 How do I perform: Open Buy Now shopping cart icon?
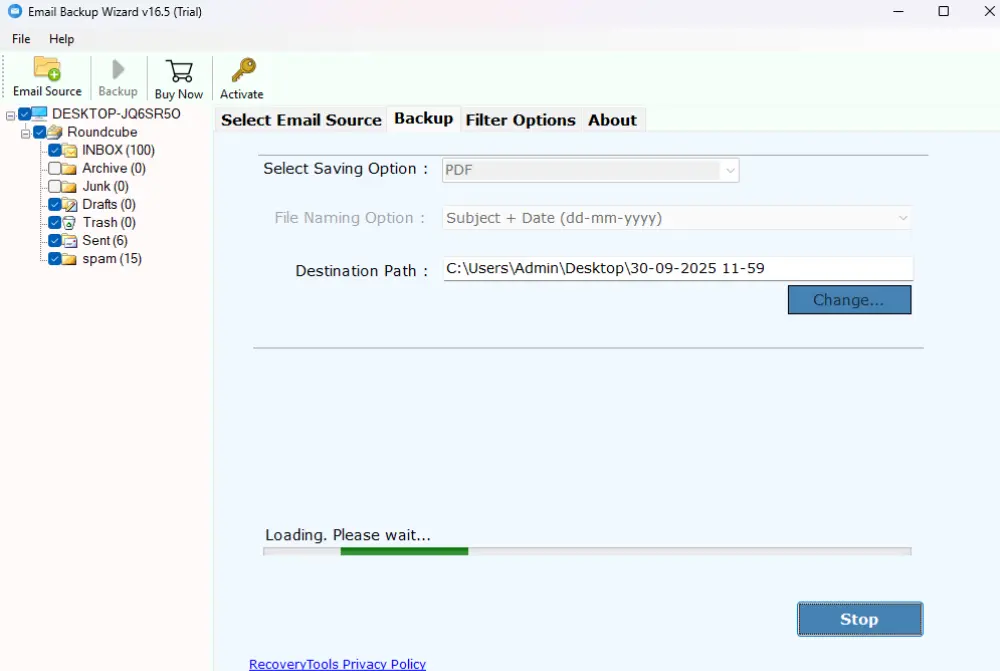179,70
